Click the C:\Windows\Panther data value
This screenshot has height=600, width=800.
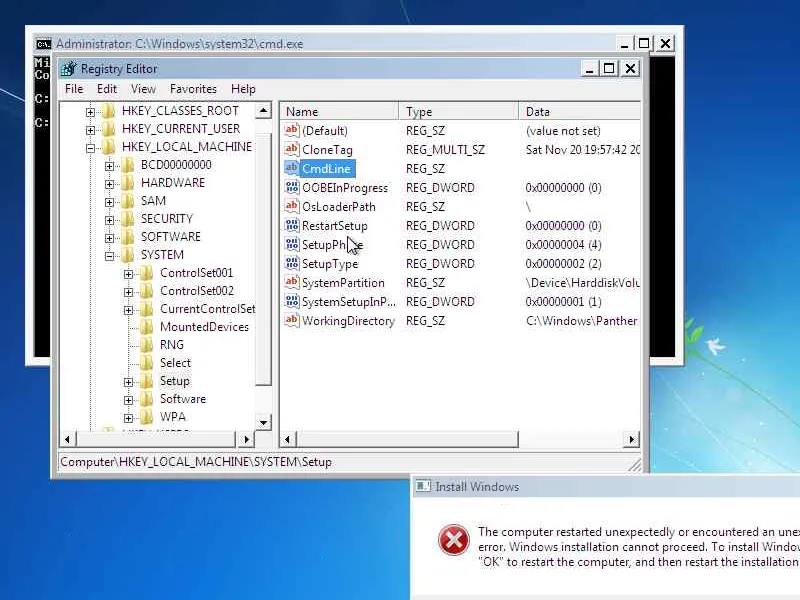coord(582,321)
